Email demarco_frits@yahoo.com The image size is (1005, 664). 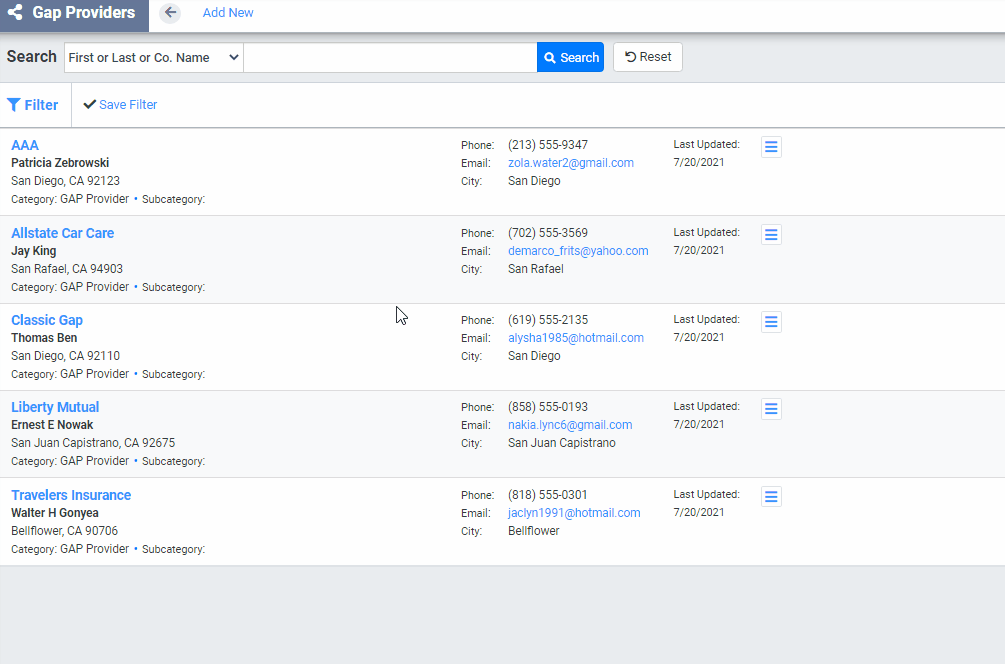578,251
